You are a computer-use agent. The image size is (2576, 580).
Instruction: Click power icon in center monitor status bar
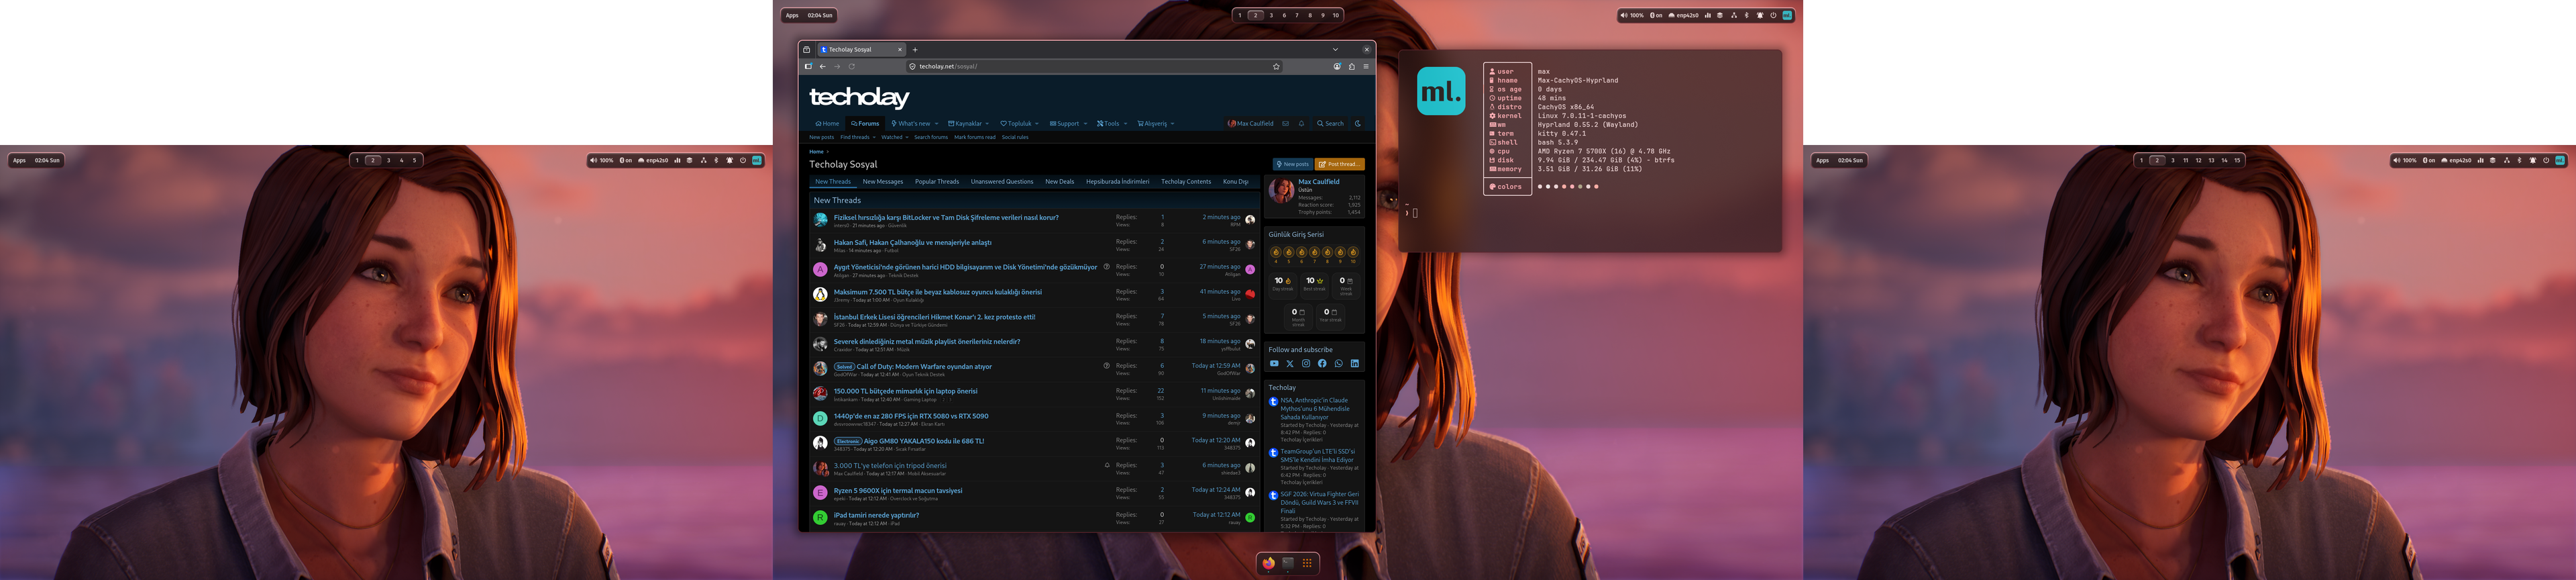1773,15
